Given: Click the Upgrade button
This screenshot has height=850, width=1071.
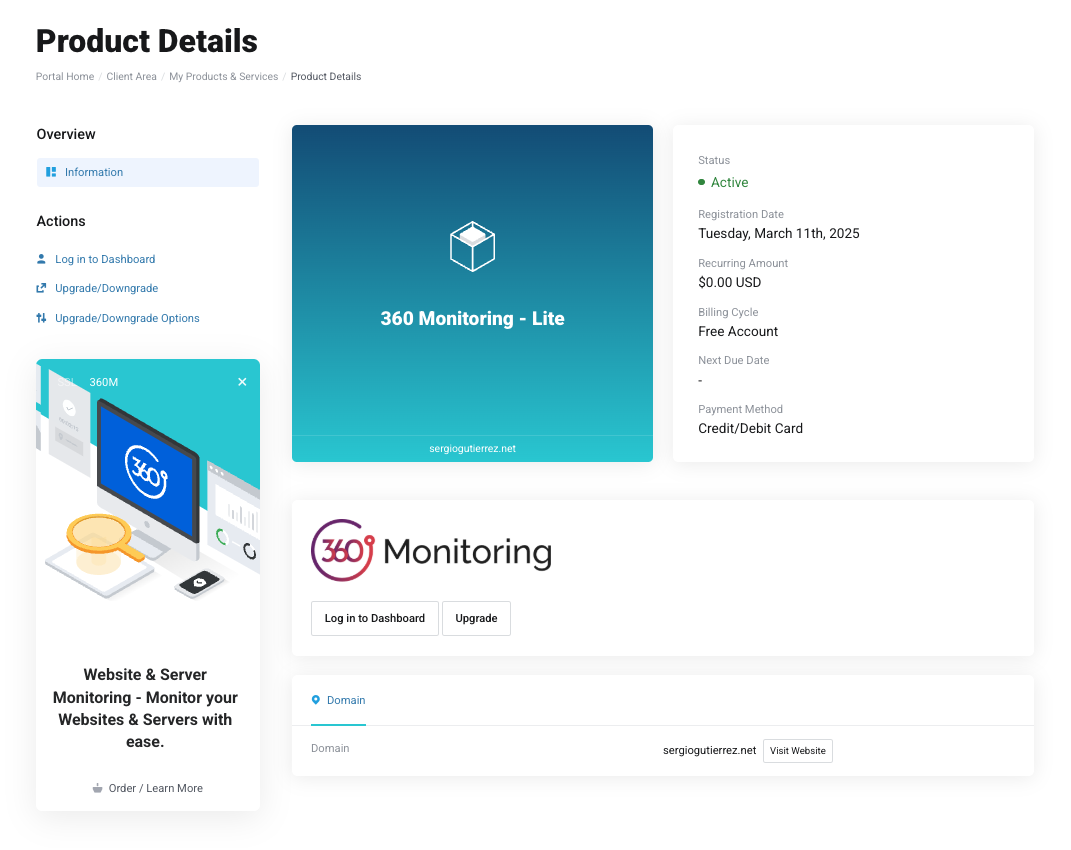Looking at the screenshot, I should click(476, 618).
